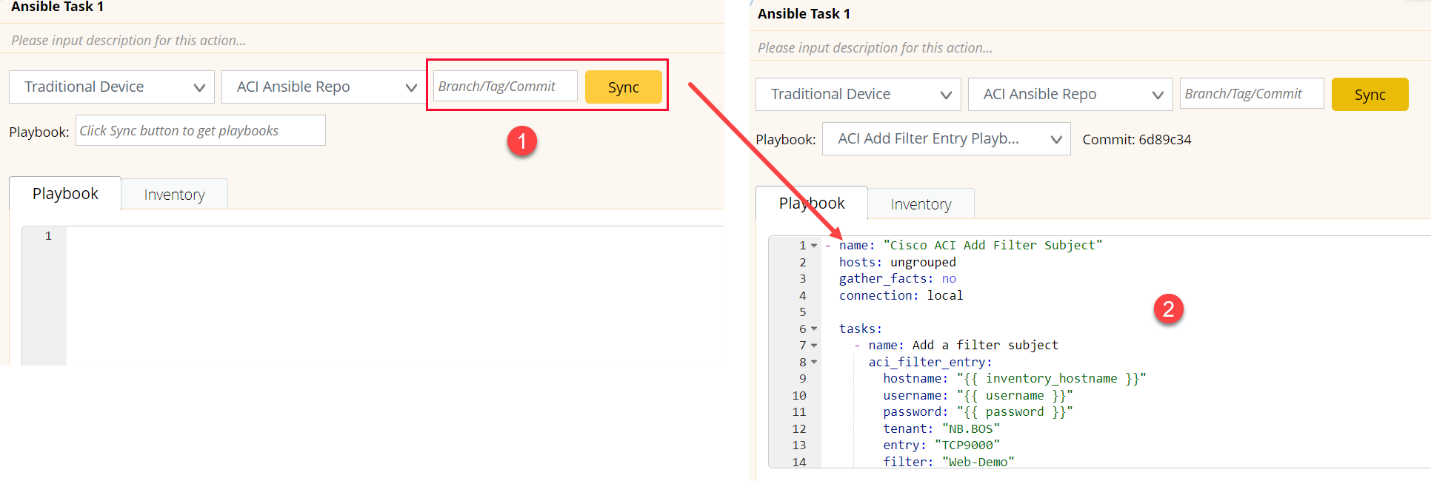This screenshot has height=481, width=1431.
Task: Select the Inventory tab above the empty editor
Action: point(174,194)
